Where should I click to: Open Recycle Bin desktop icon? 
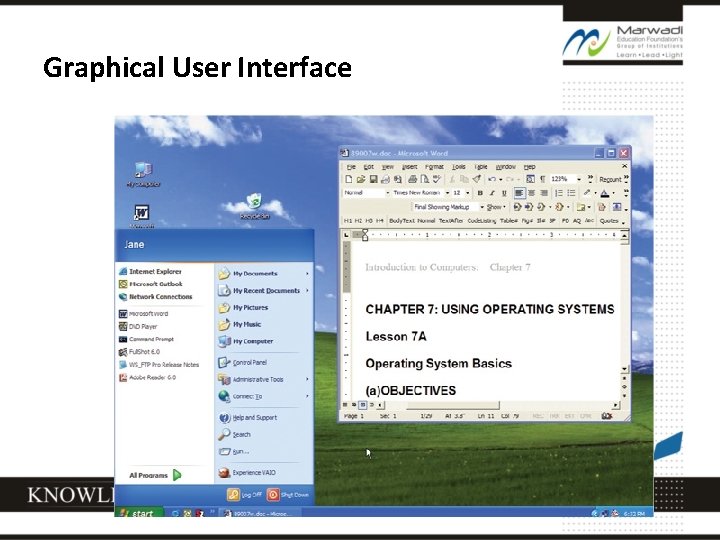click(254, 207)
